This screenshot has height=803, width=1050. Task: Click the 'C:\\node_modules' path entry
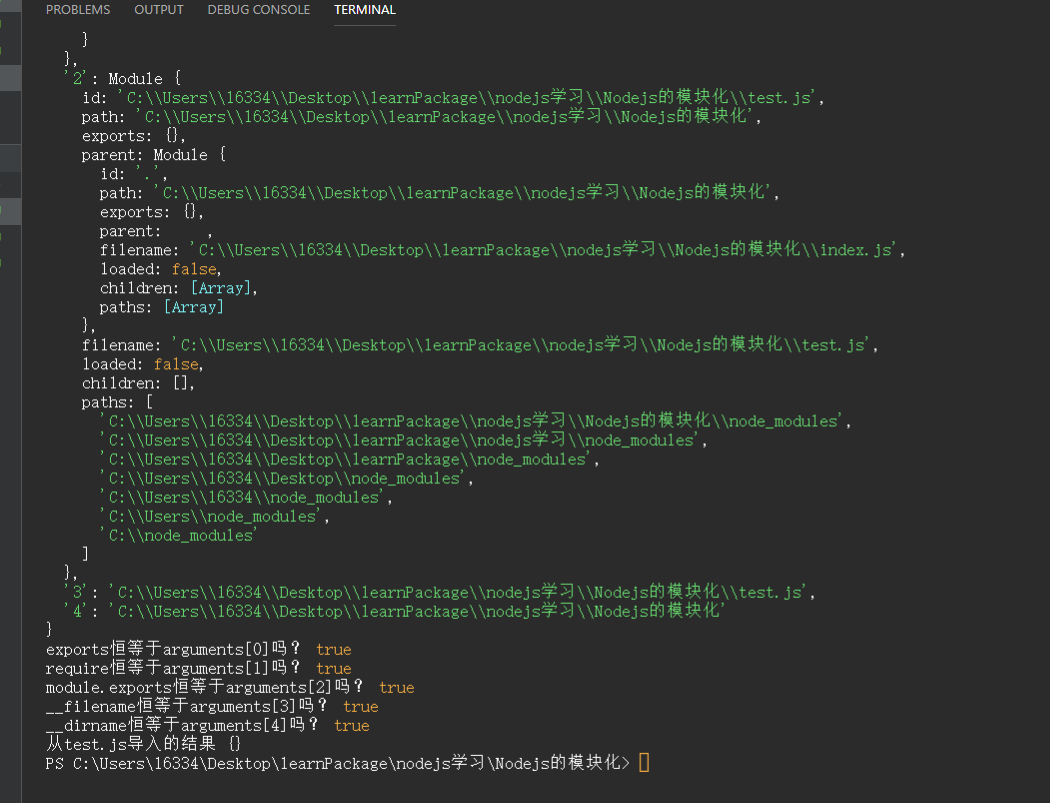[178, 536]
